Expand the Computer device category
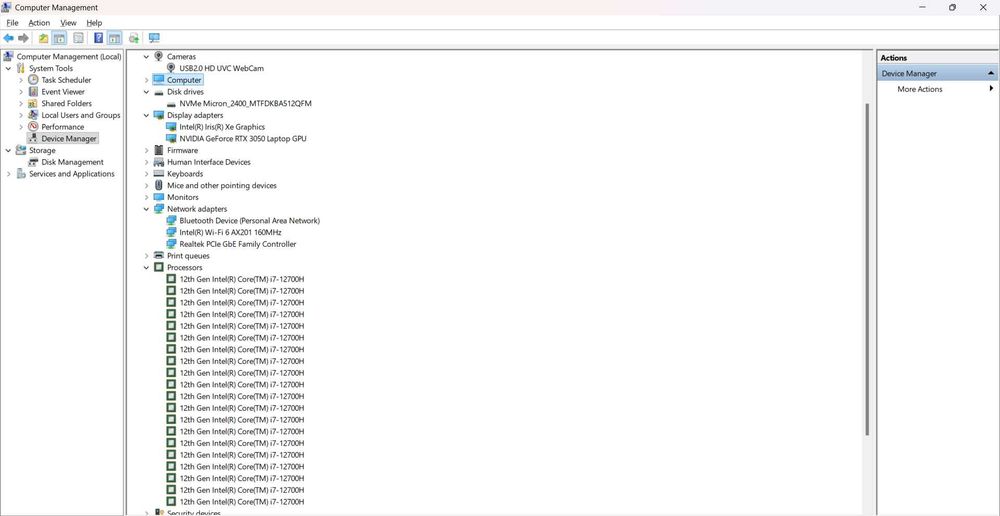1000x516 pixels. [x=146, y=80]
